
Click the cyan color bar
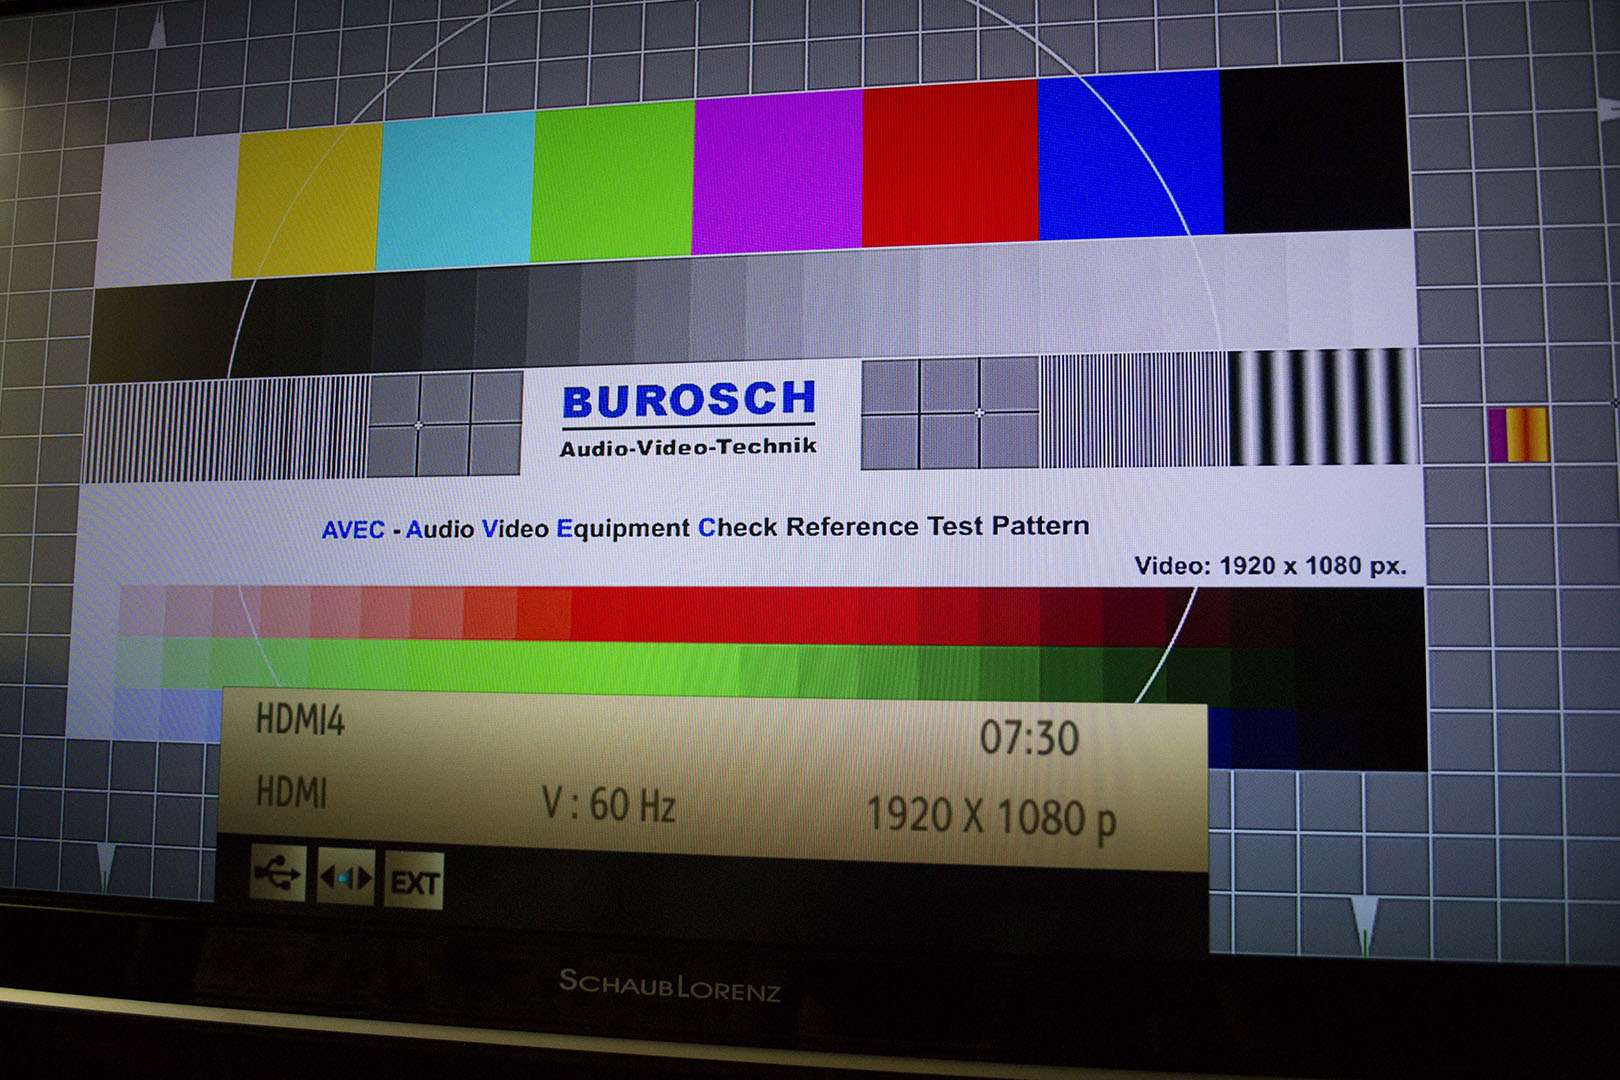(x=455, y=190)
